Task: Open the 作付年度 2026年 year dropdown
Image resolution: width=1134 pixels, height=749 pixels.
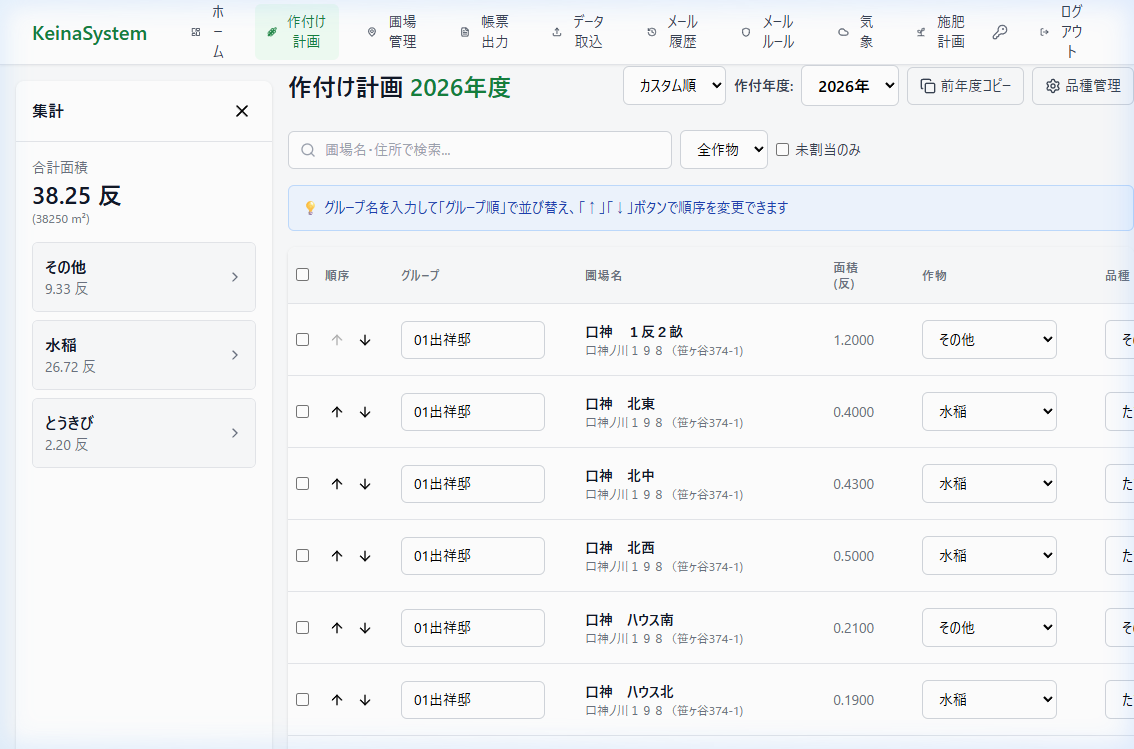Action: click(x=849, y=86)
